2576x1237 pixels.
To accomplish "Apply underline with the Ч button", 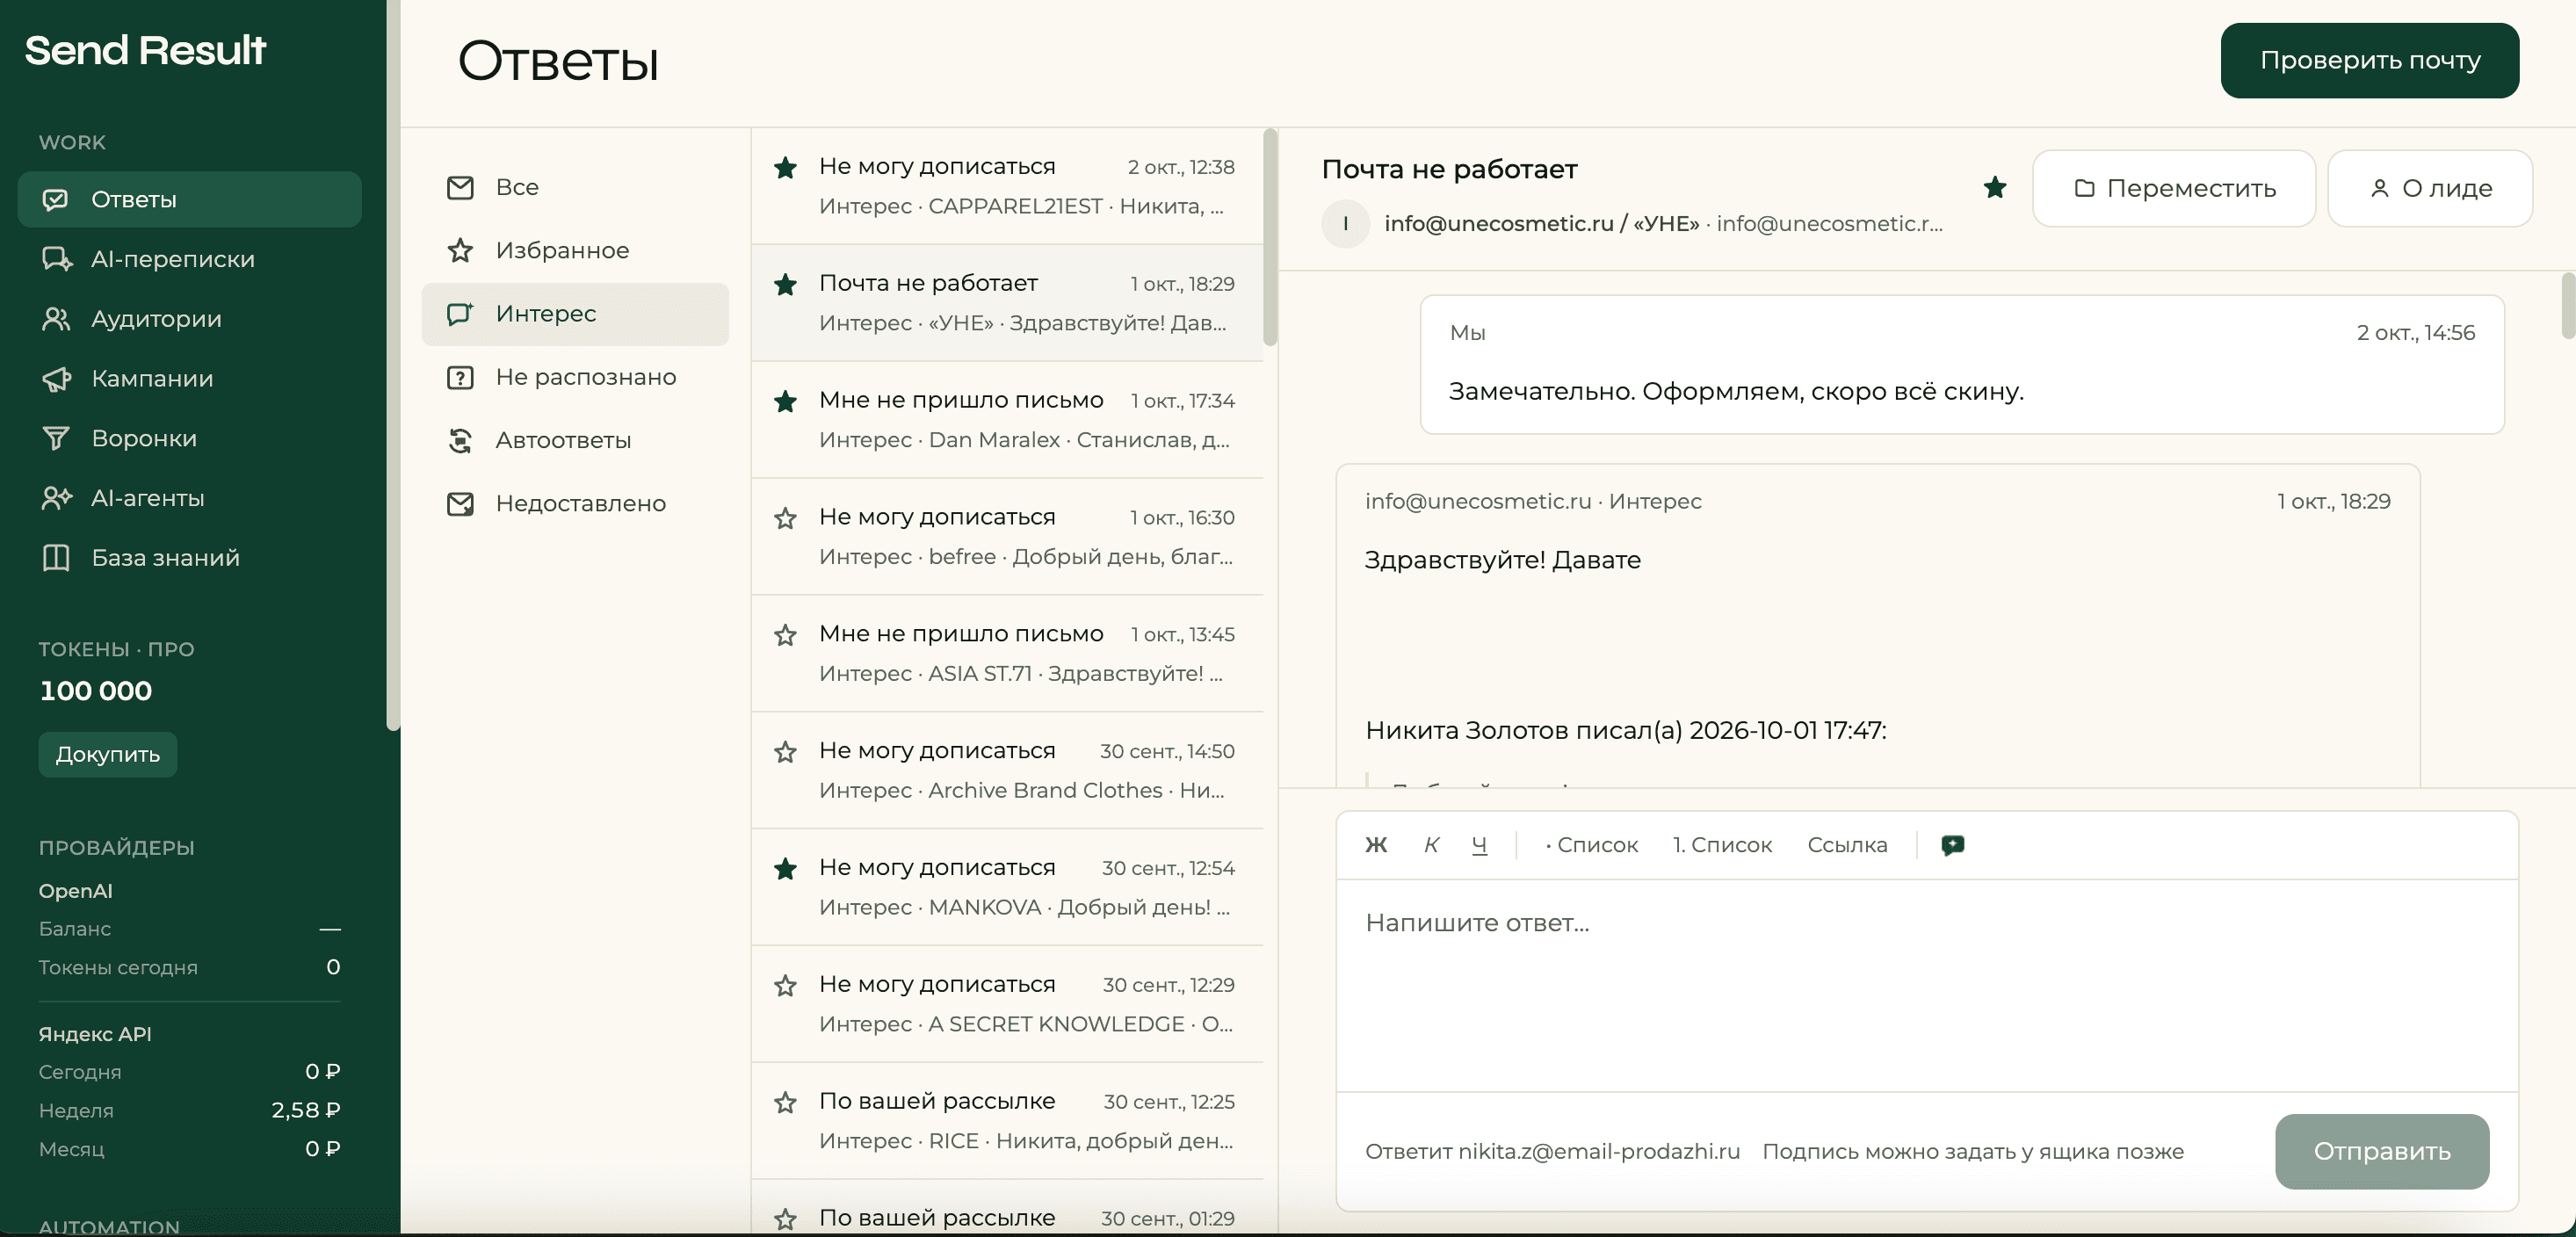I will click(1479, 845).
